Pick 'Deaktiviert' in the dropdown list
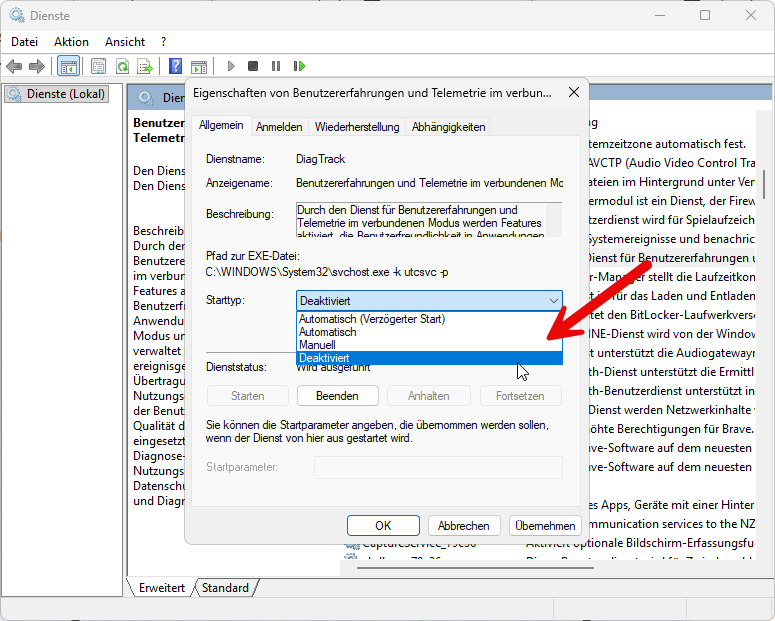 pos(323,358)
